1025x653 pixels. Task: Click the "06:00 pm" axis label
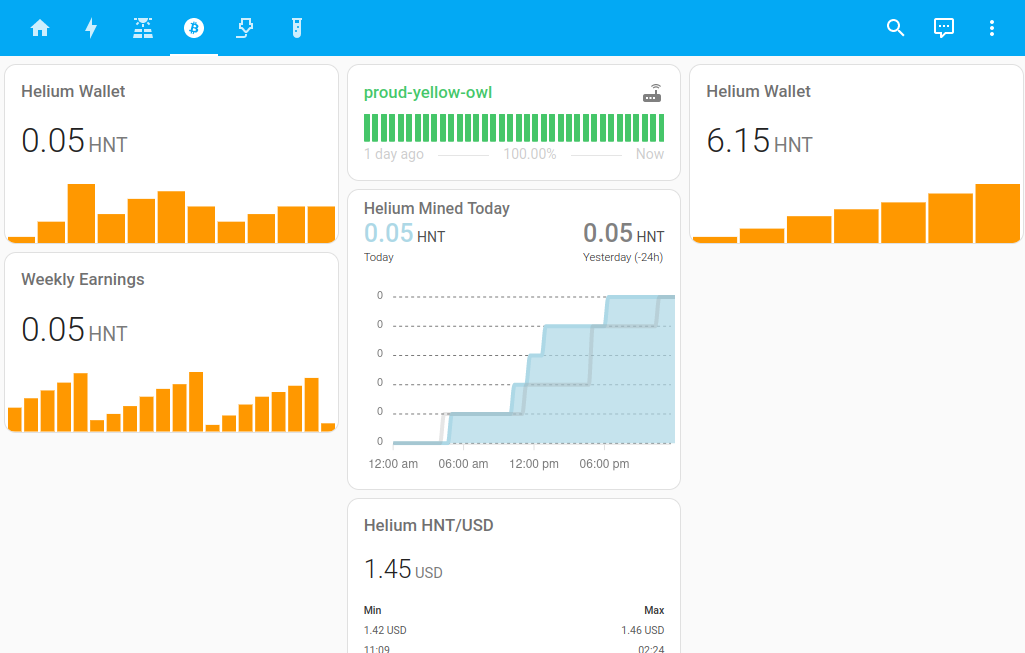[605, 464]
